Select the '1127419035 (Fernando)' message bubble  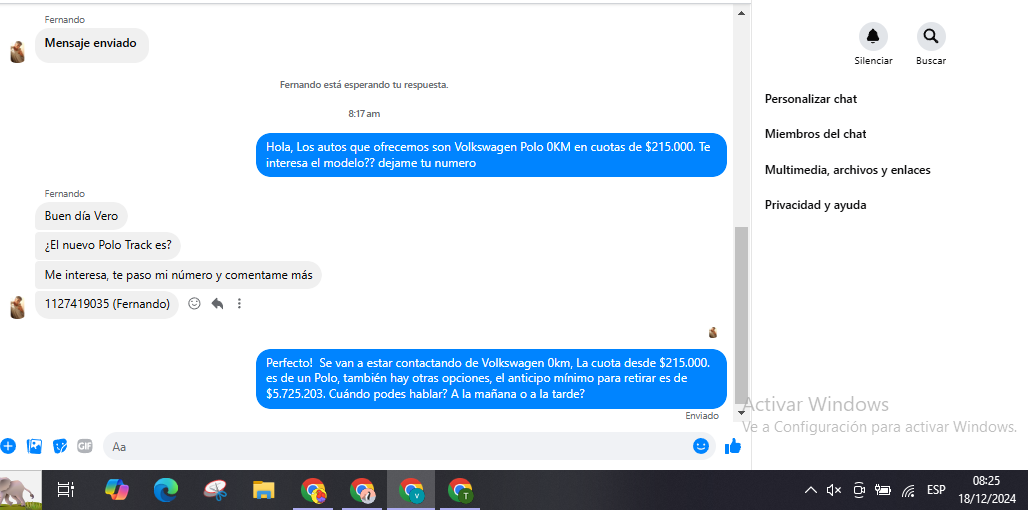[107, 304]
